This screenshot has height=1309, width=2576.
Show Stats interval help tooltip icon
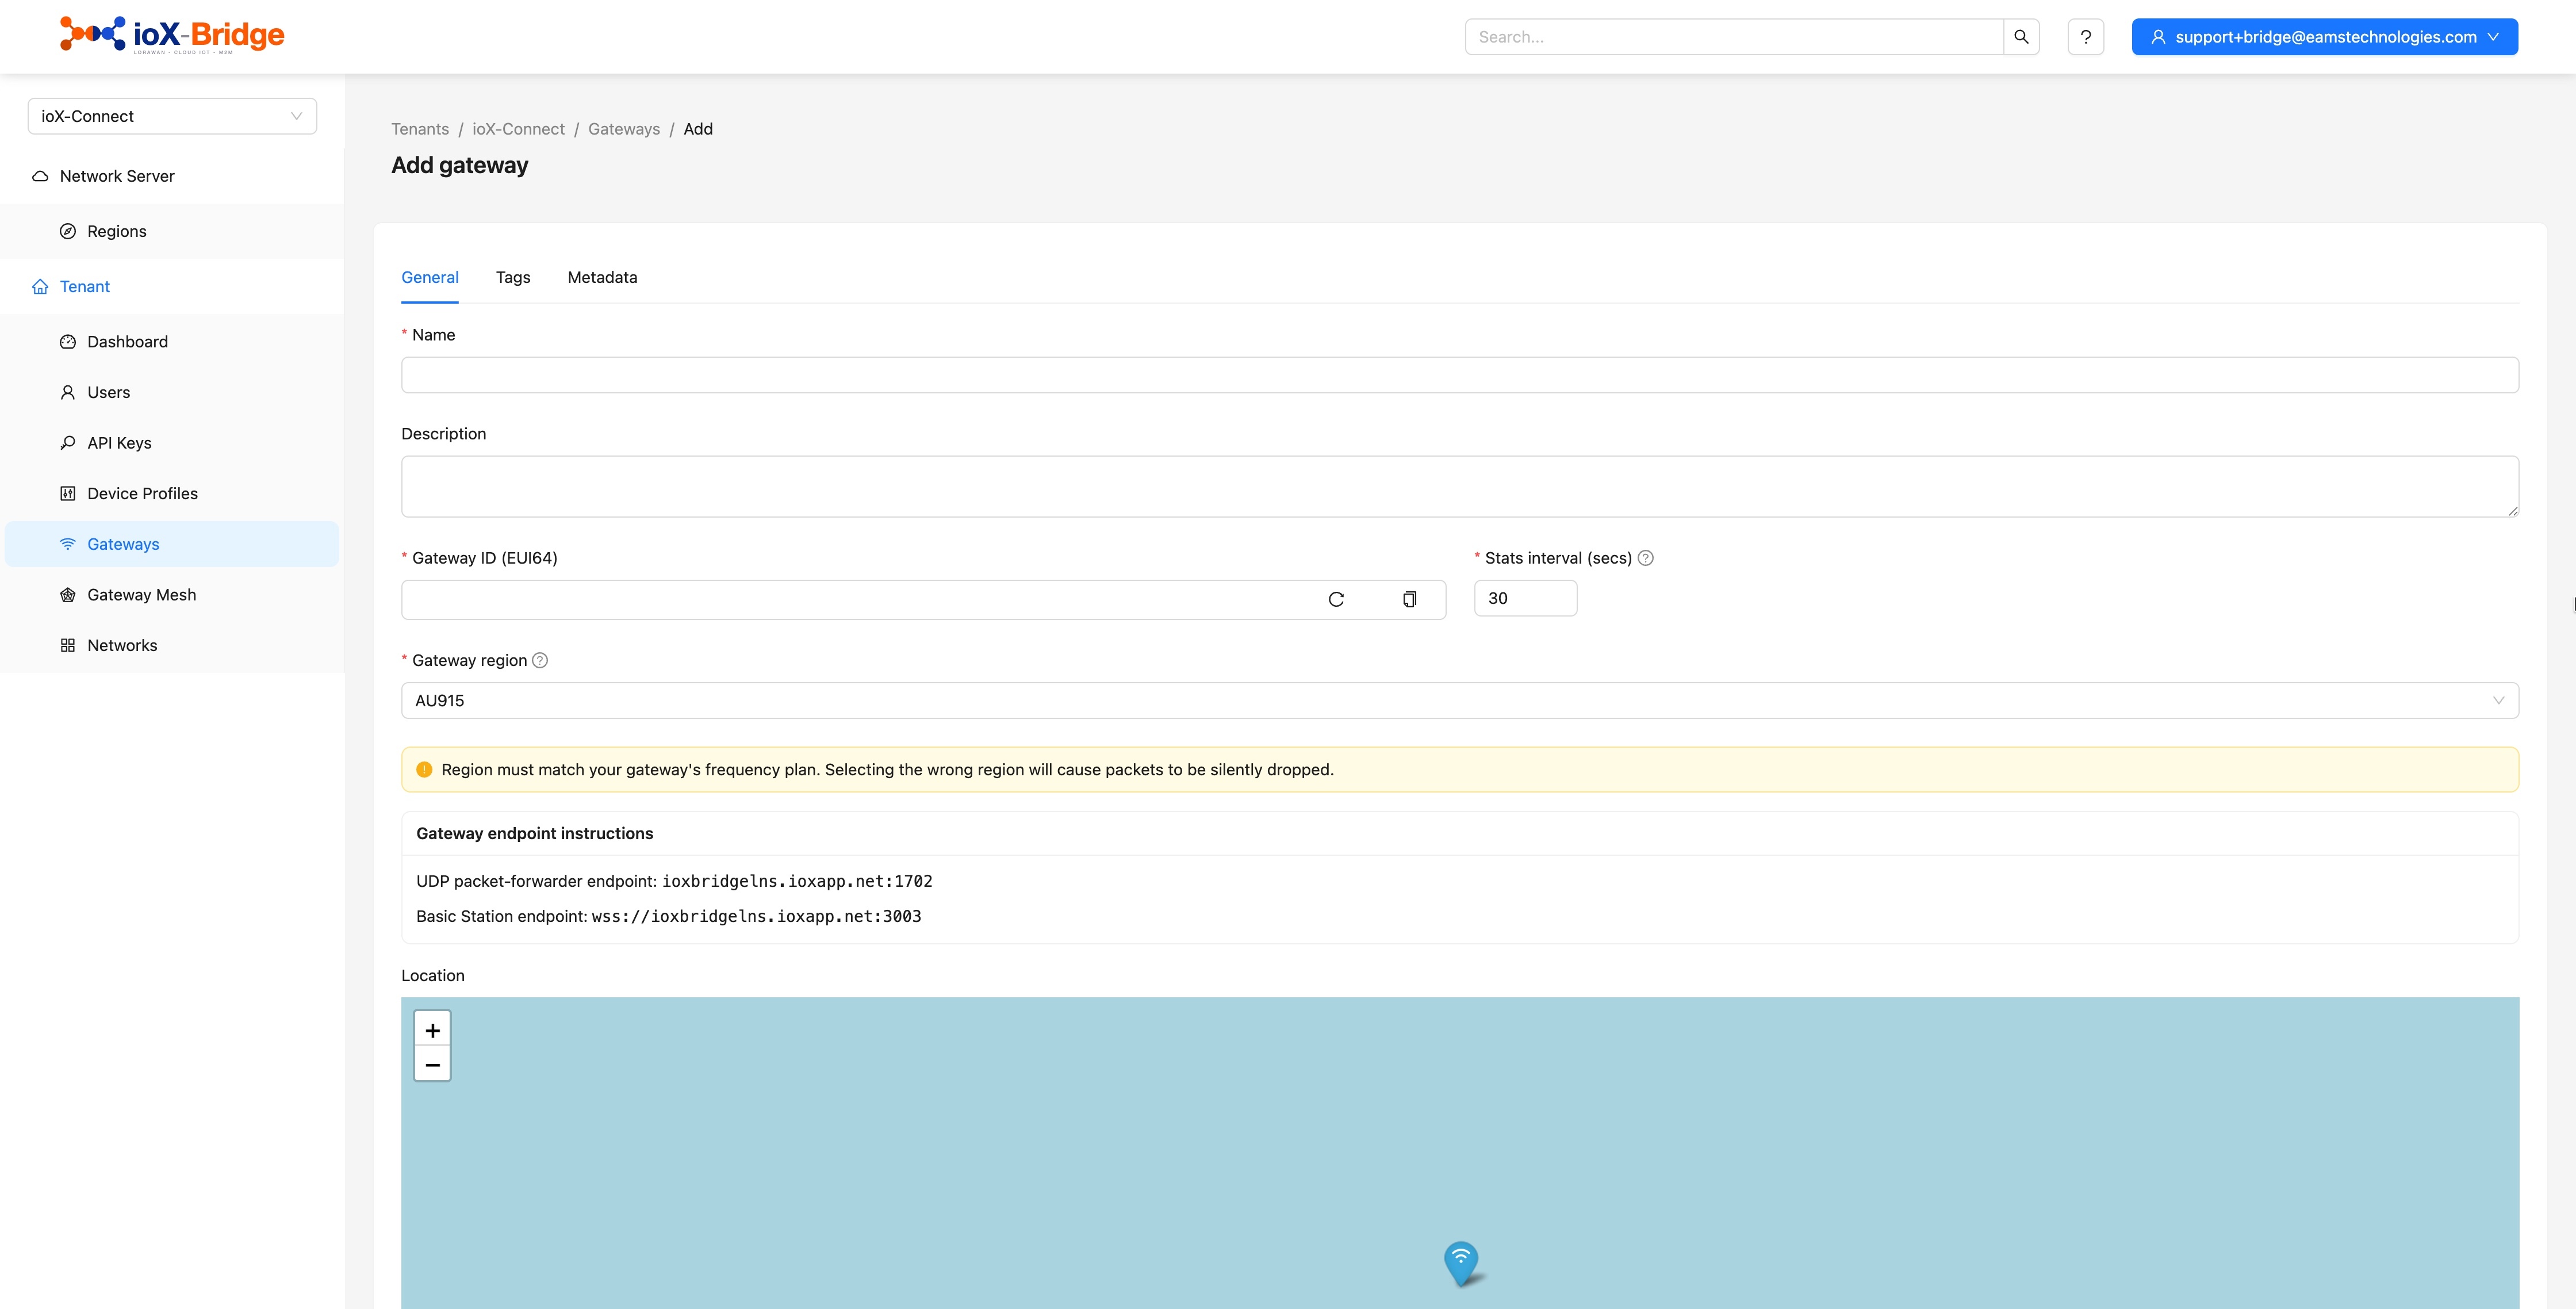(x=1646, y=558)
